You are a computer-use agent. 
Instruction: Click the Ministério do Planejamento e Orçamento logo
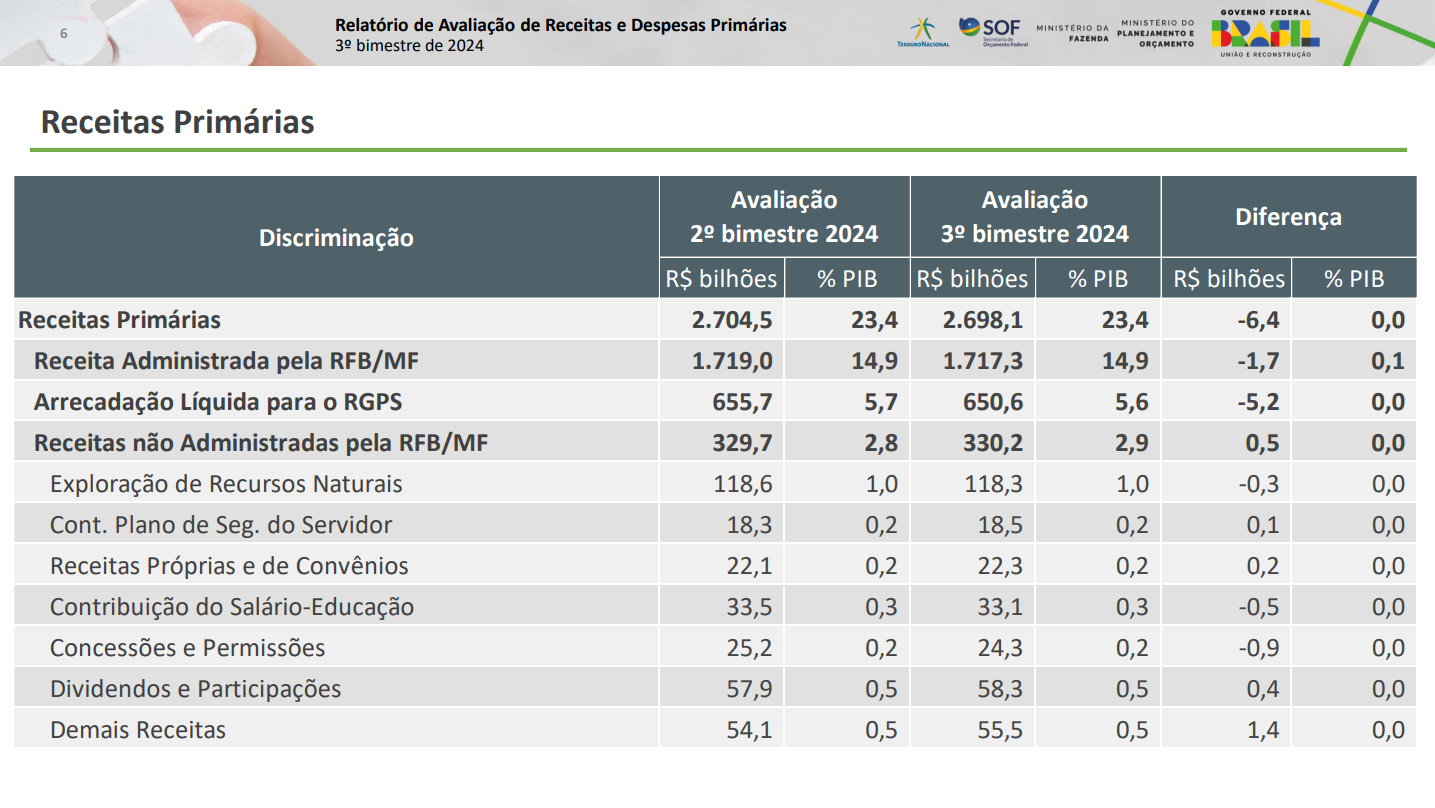(1157, 33)
